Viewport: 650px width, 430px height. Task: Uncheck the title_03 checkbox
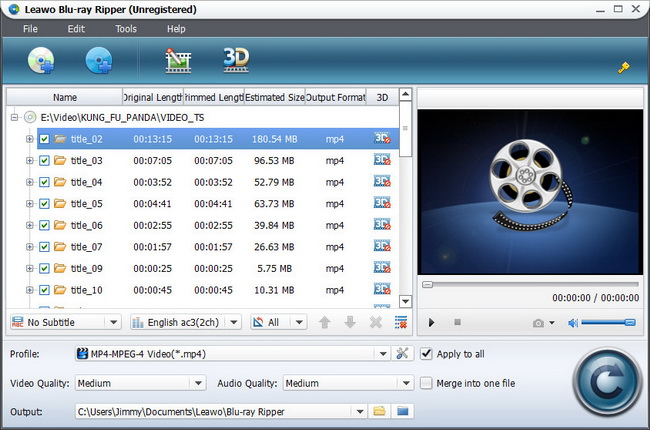pyautogui.click(x=44, y=160)
